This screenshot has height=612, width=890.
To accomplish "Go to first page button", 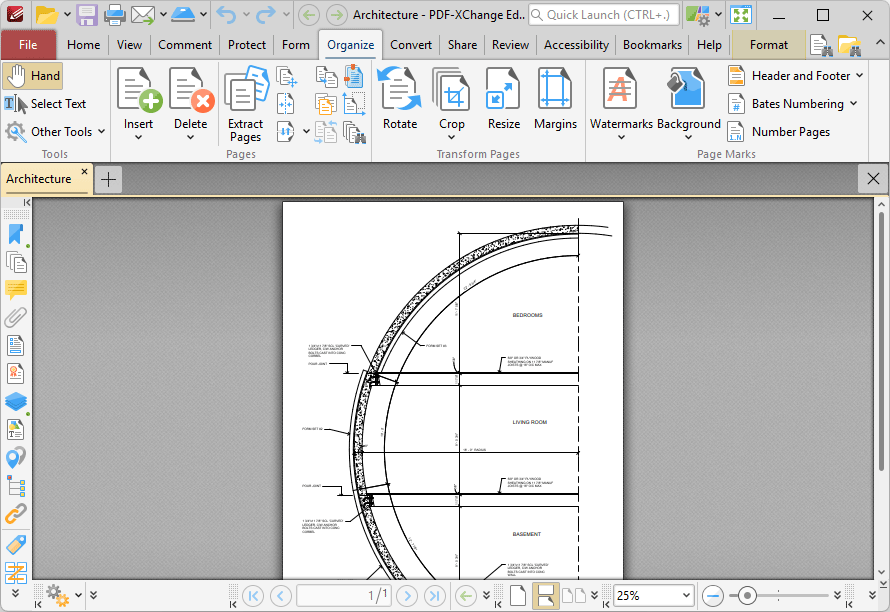I will (253, 596).
